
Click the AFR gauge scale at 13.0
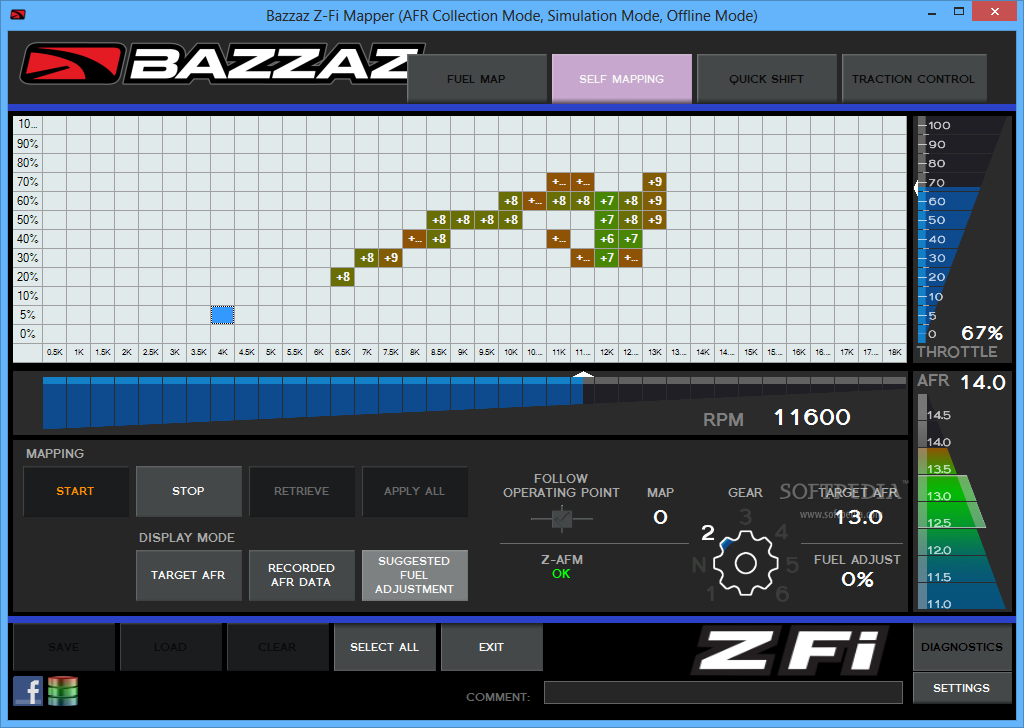tap(938, 496)
